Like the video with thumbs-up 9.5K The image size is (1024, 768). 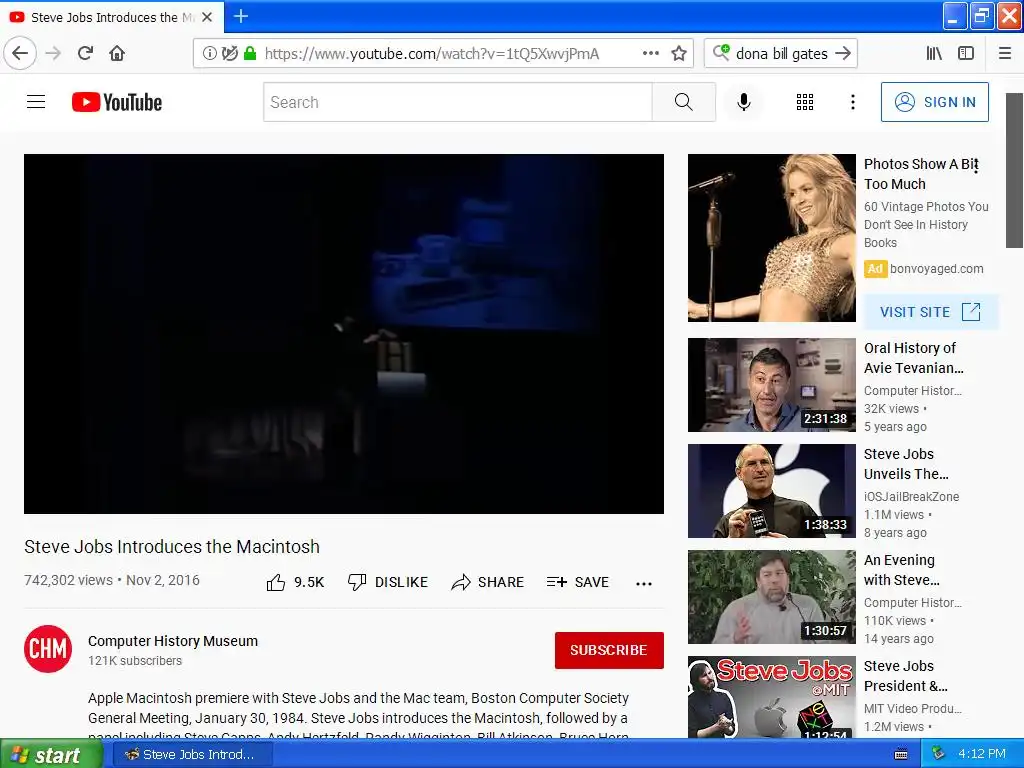[x=295, y=582]
